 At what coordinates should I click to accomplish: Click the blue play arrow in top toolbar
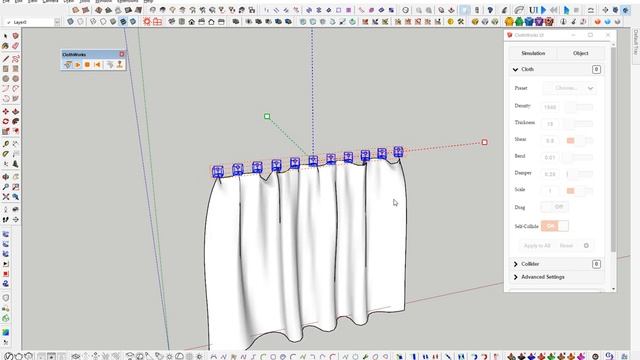[543, 10]
